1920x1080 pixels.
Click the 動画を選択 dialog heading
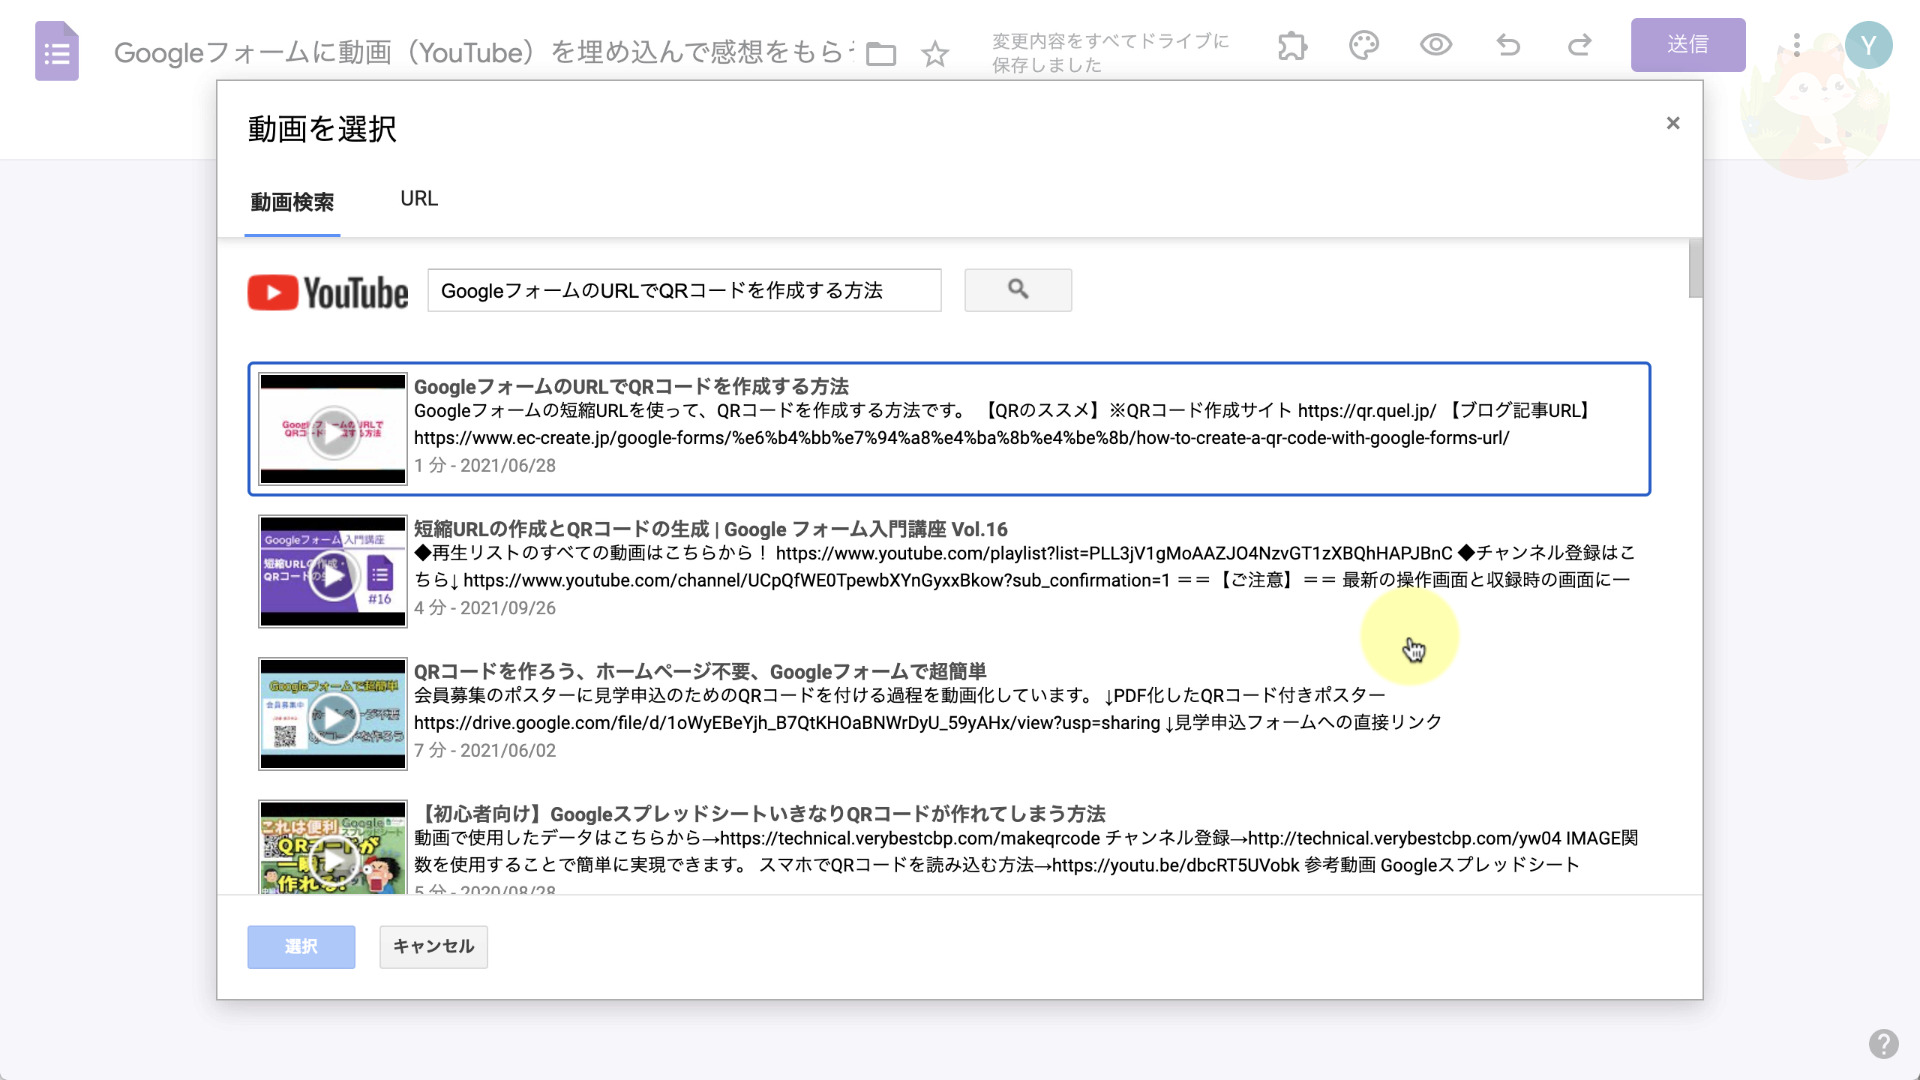pos(322,129)
